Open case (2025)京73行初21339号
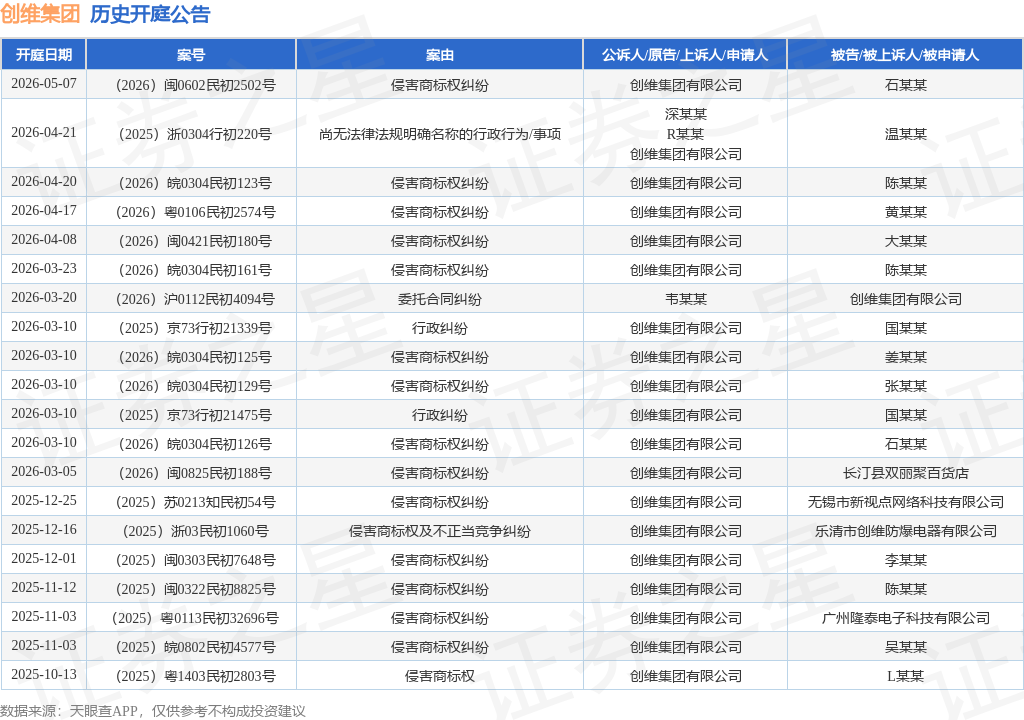This screenshot has height=720, width=1024. click(x=193, y=328)
